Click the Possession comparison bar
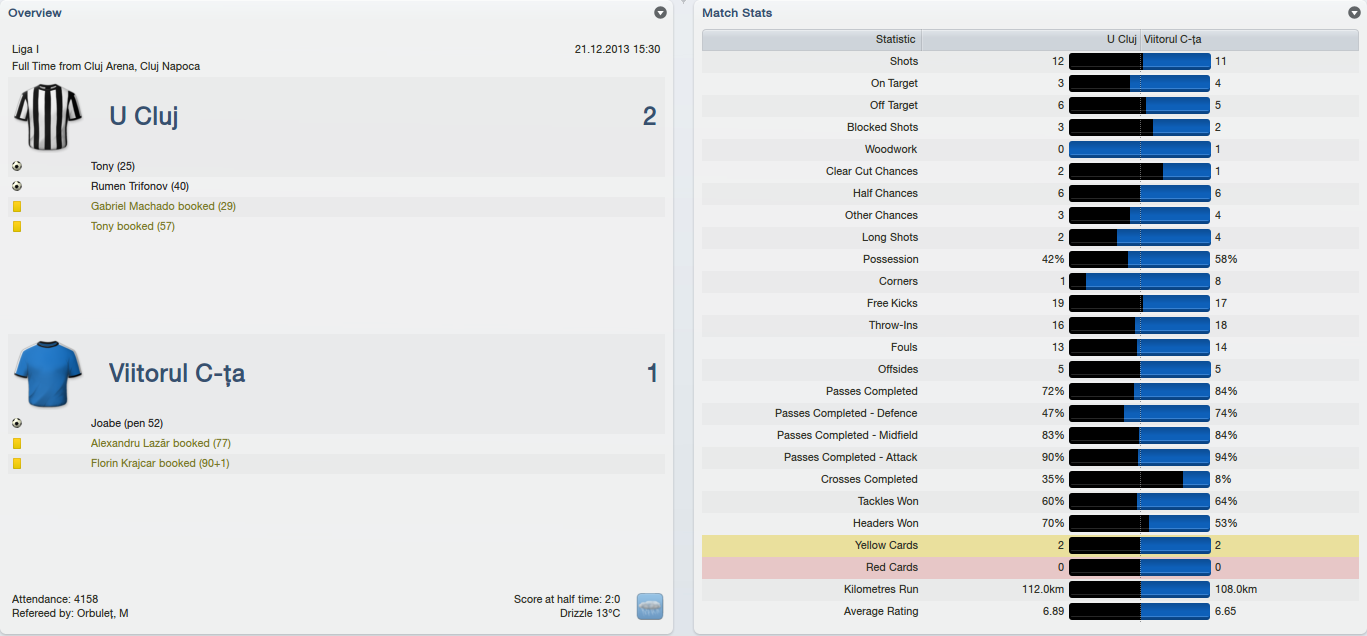Viewport: 1367px width, 636px height. point(1139,259)
